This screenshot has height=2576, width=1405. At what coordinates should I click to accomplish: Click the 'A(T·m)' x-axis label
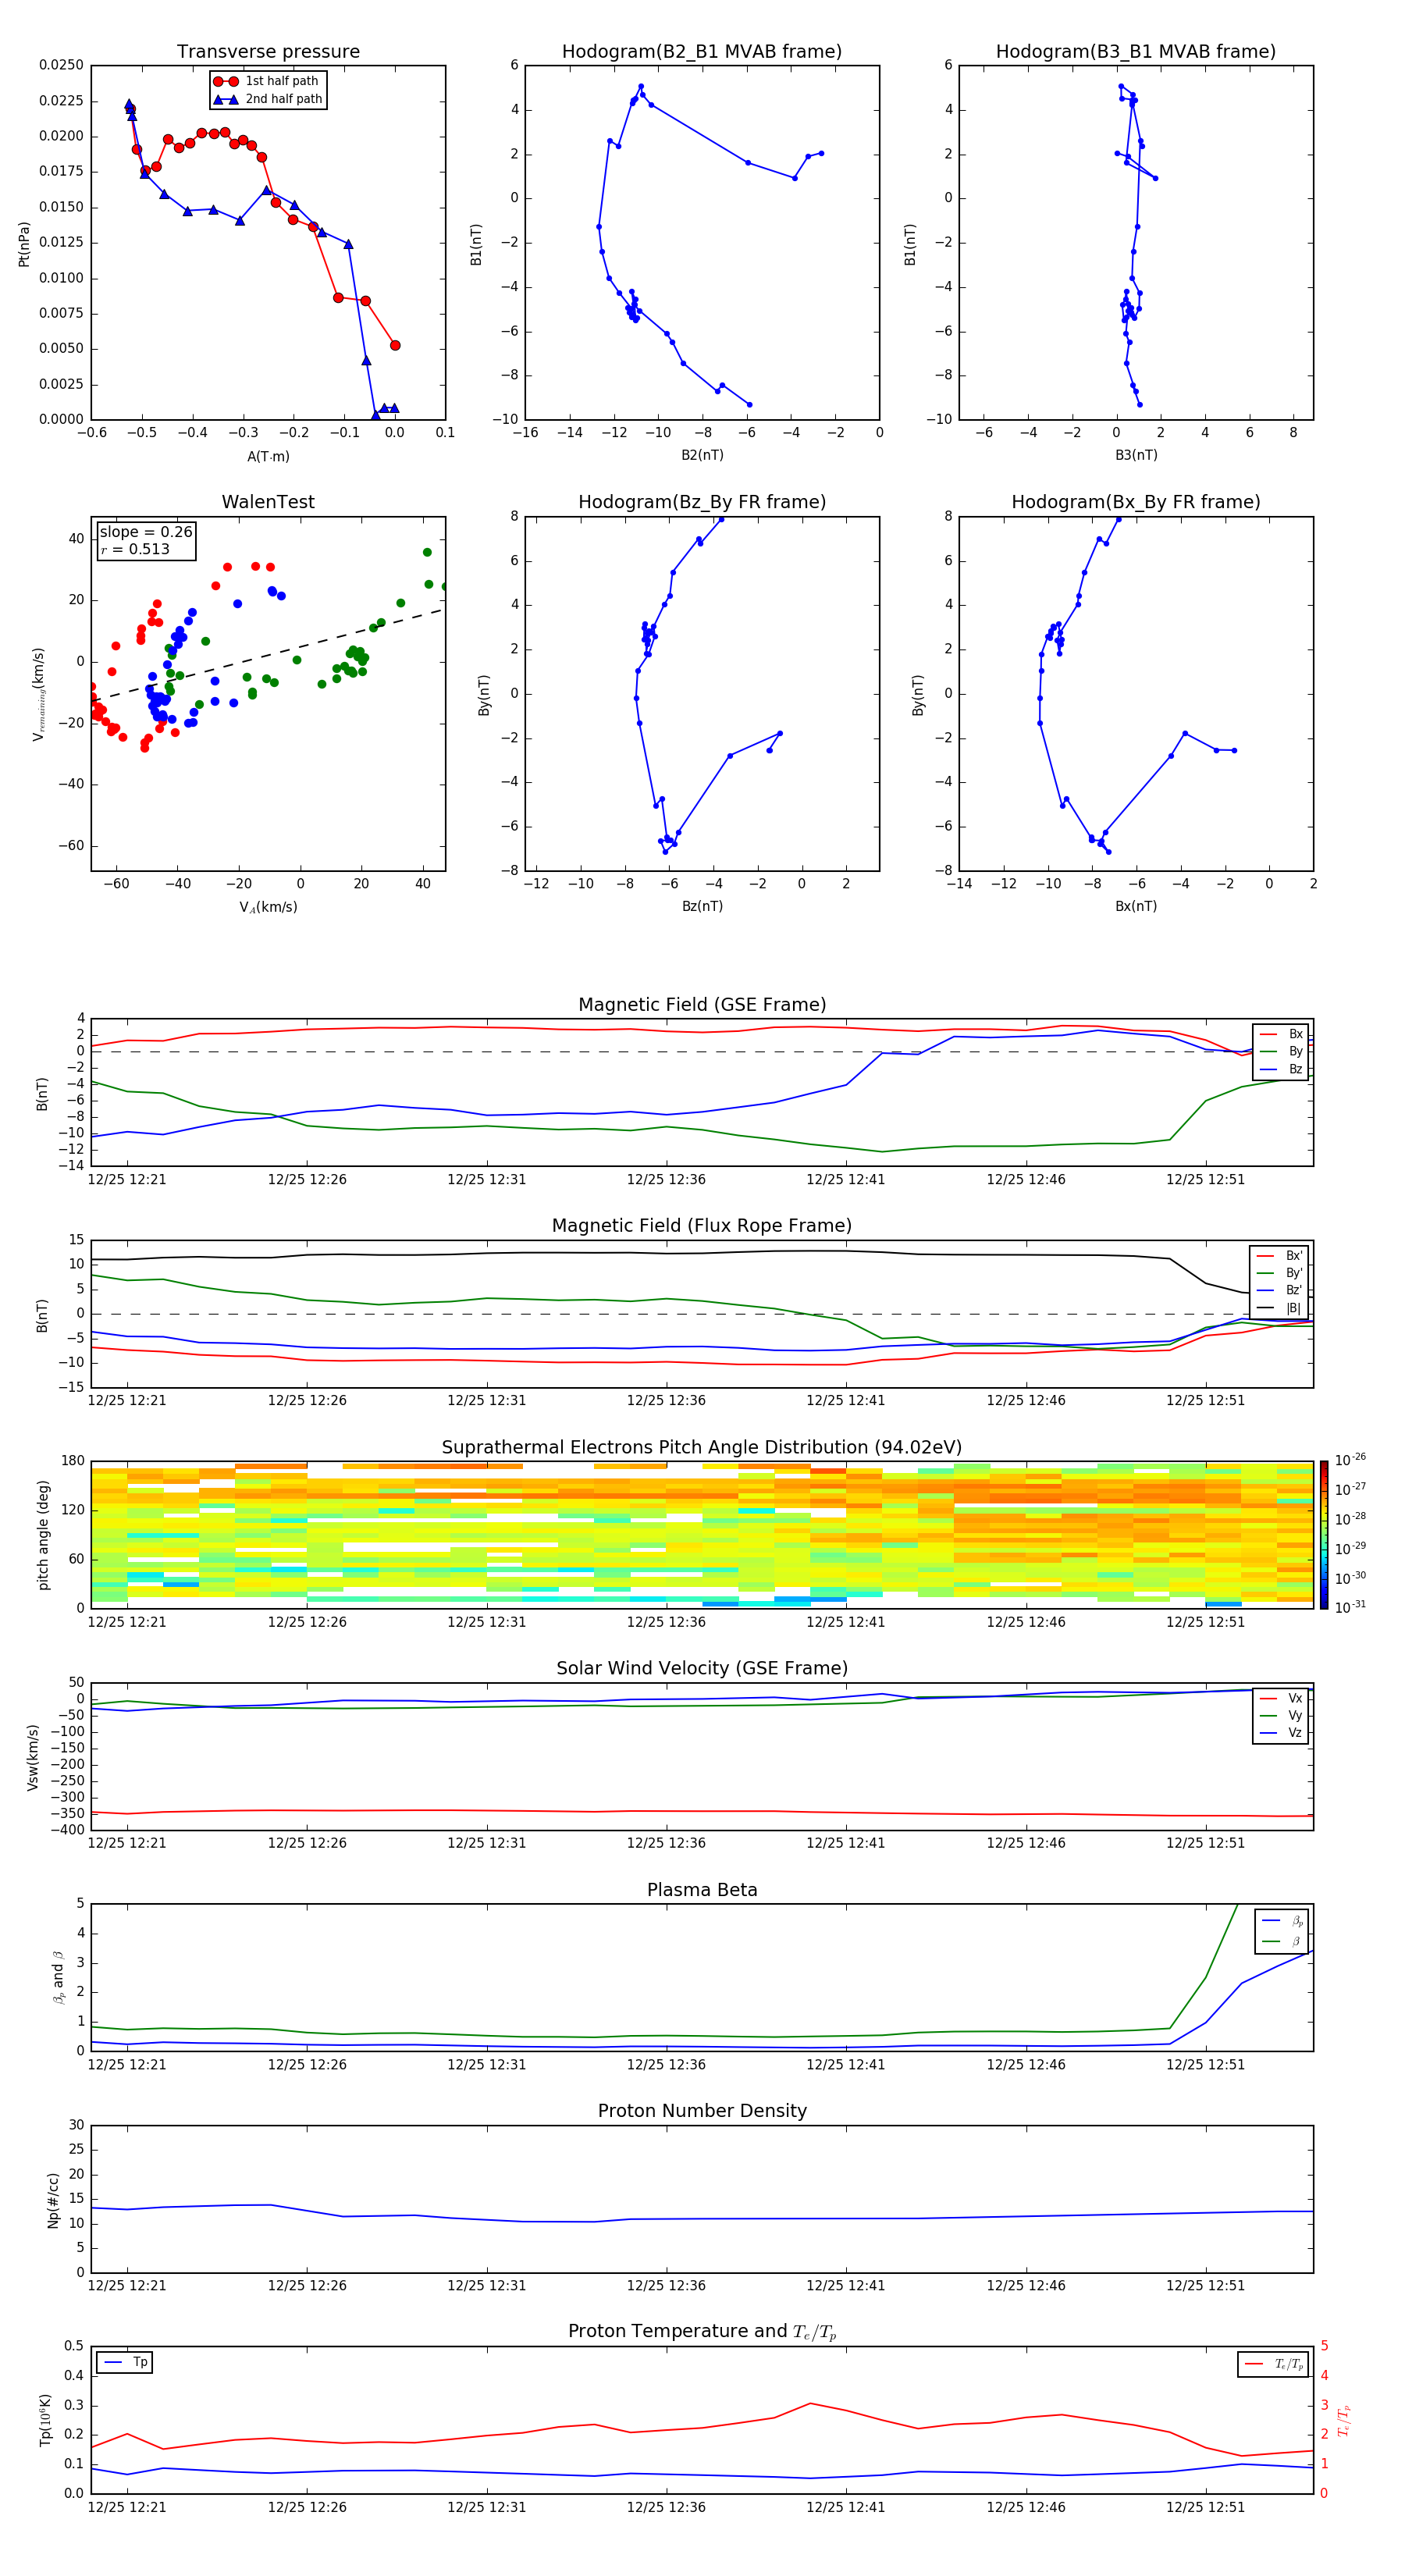[268, 456]
